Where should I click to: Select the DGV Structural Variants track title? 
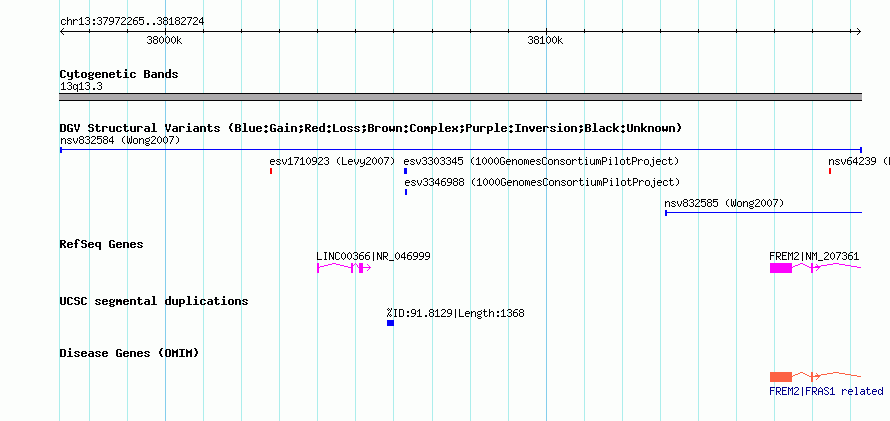371,128
